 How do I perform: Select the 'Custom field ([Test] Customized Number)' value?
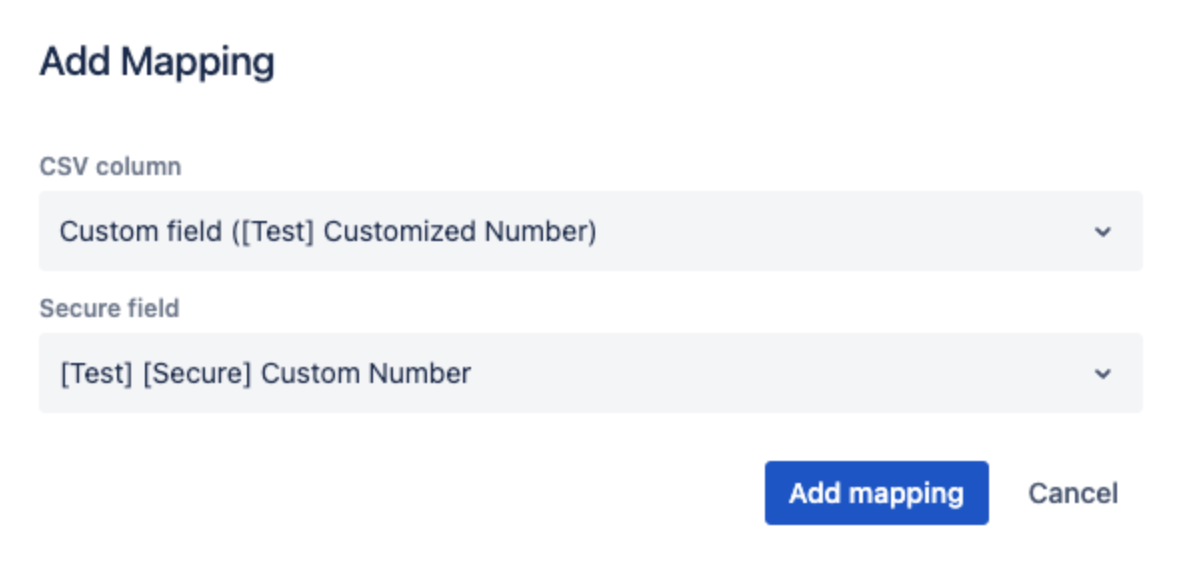[328, 232]
